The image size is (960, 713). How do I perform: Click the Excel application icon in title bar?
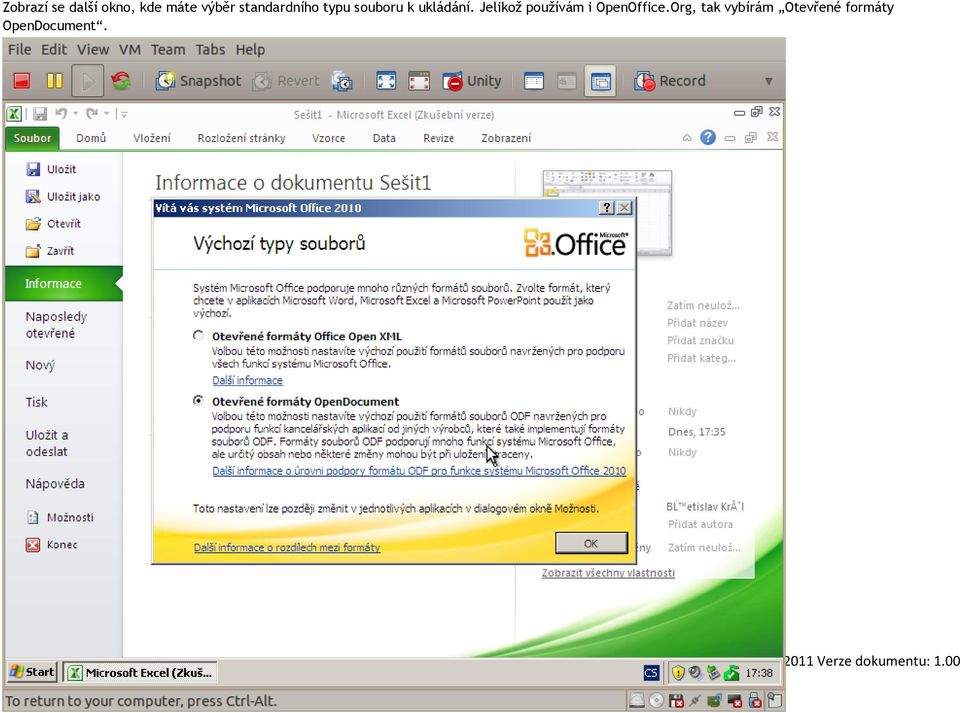(x=14, y=114)
